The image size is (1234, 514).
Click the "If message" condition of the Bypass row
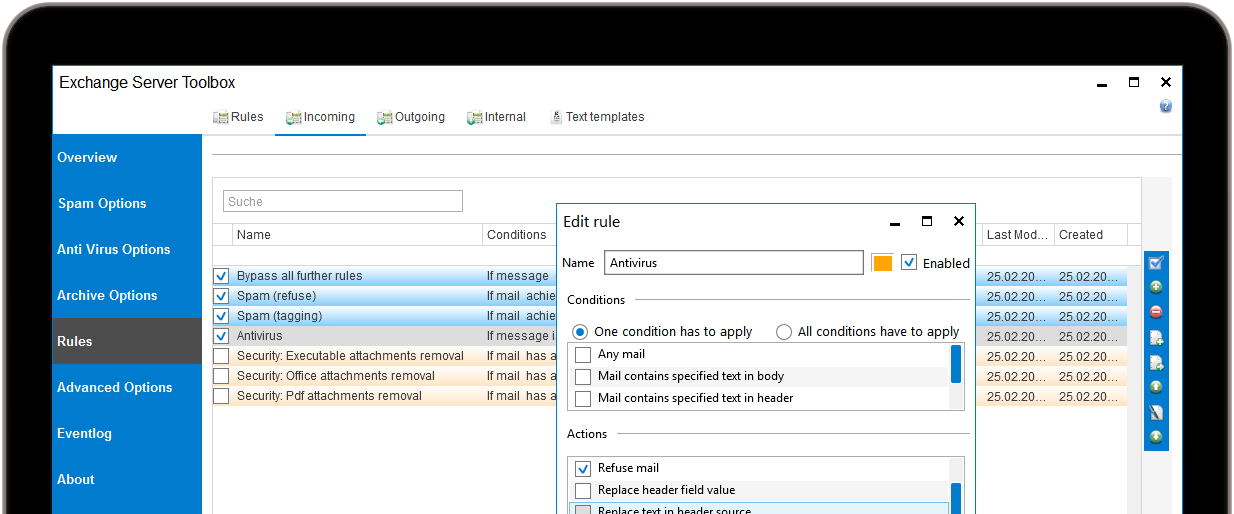point(518,276)
